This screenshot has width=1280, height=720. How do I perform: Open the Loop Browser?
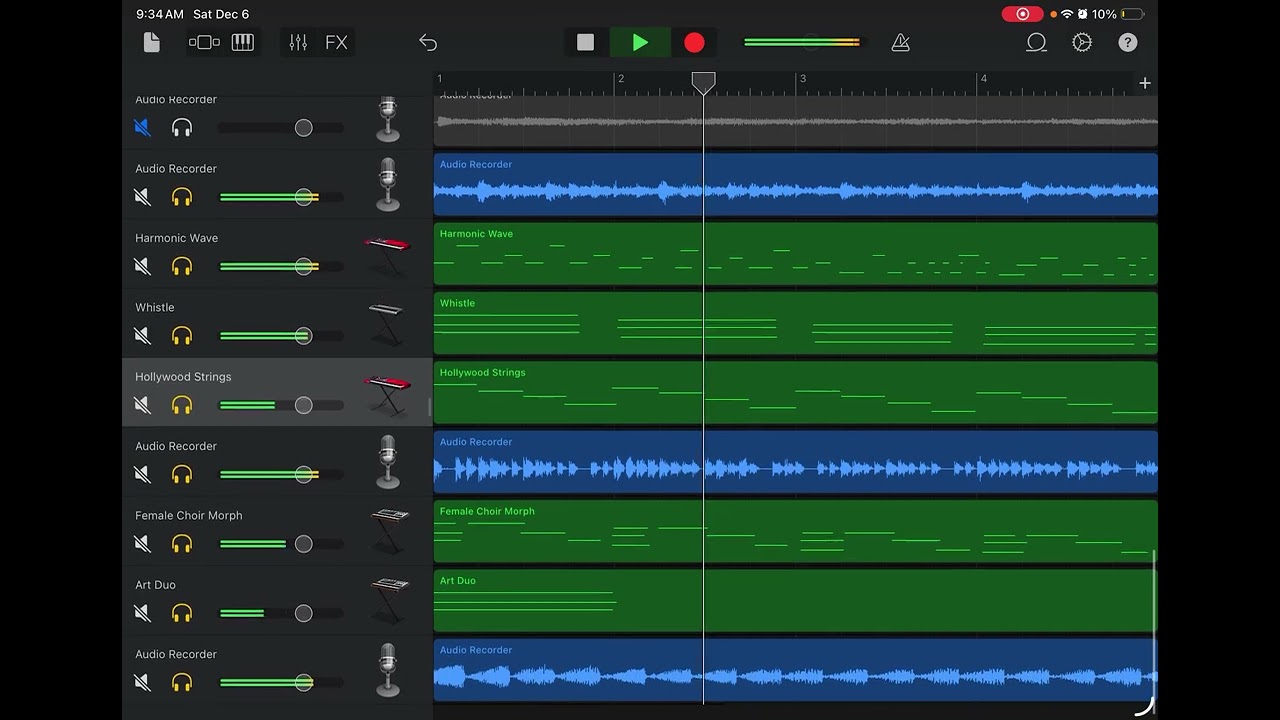pos(1036,42)
